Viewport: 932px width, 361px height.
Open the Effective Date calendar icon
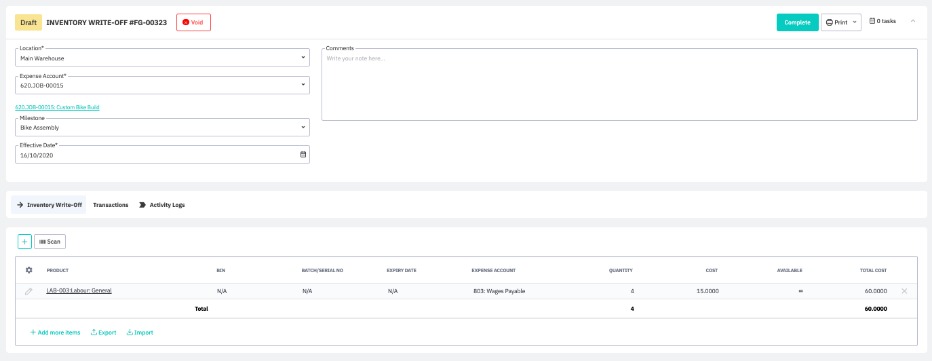point(303,155)
